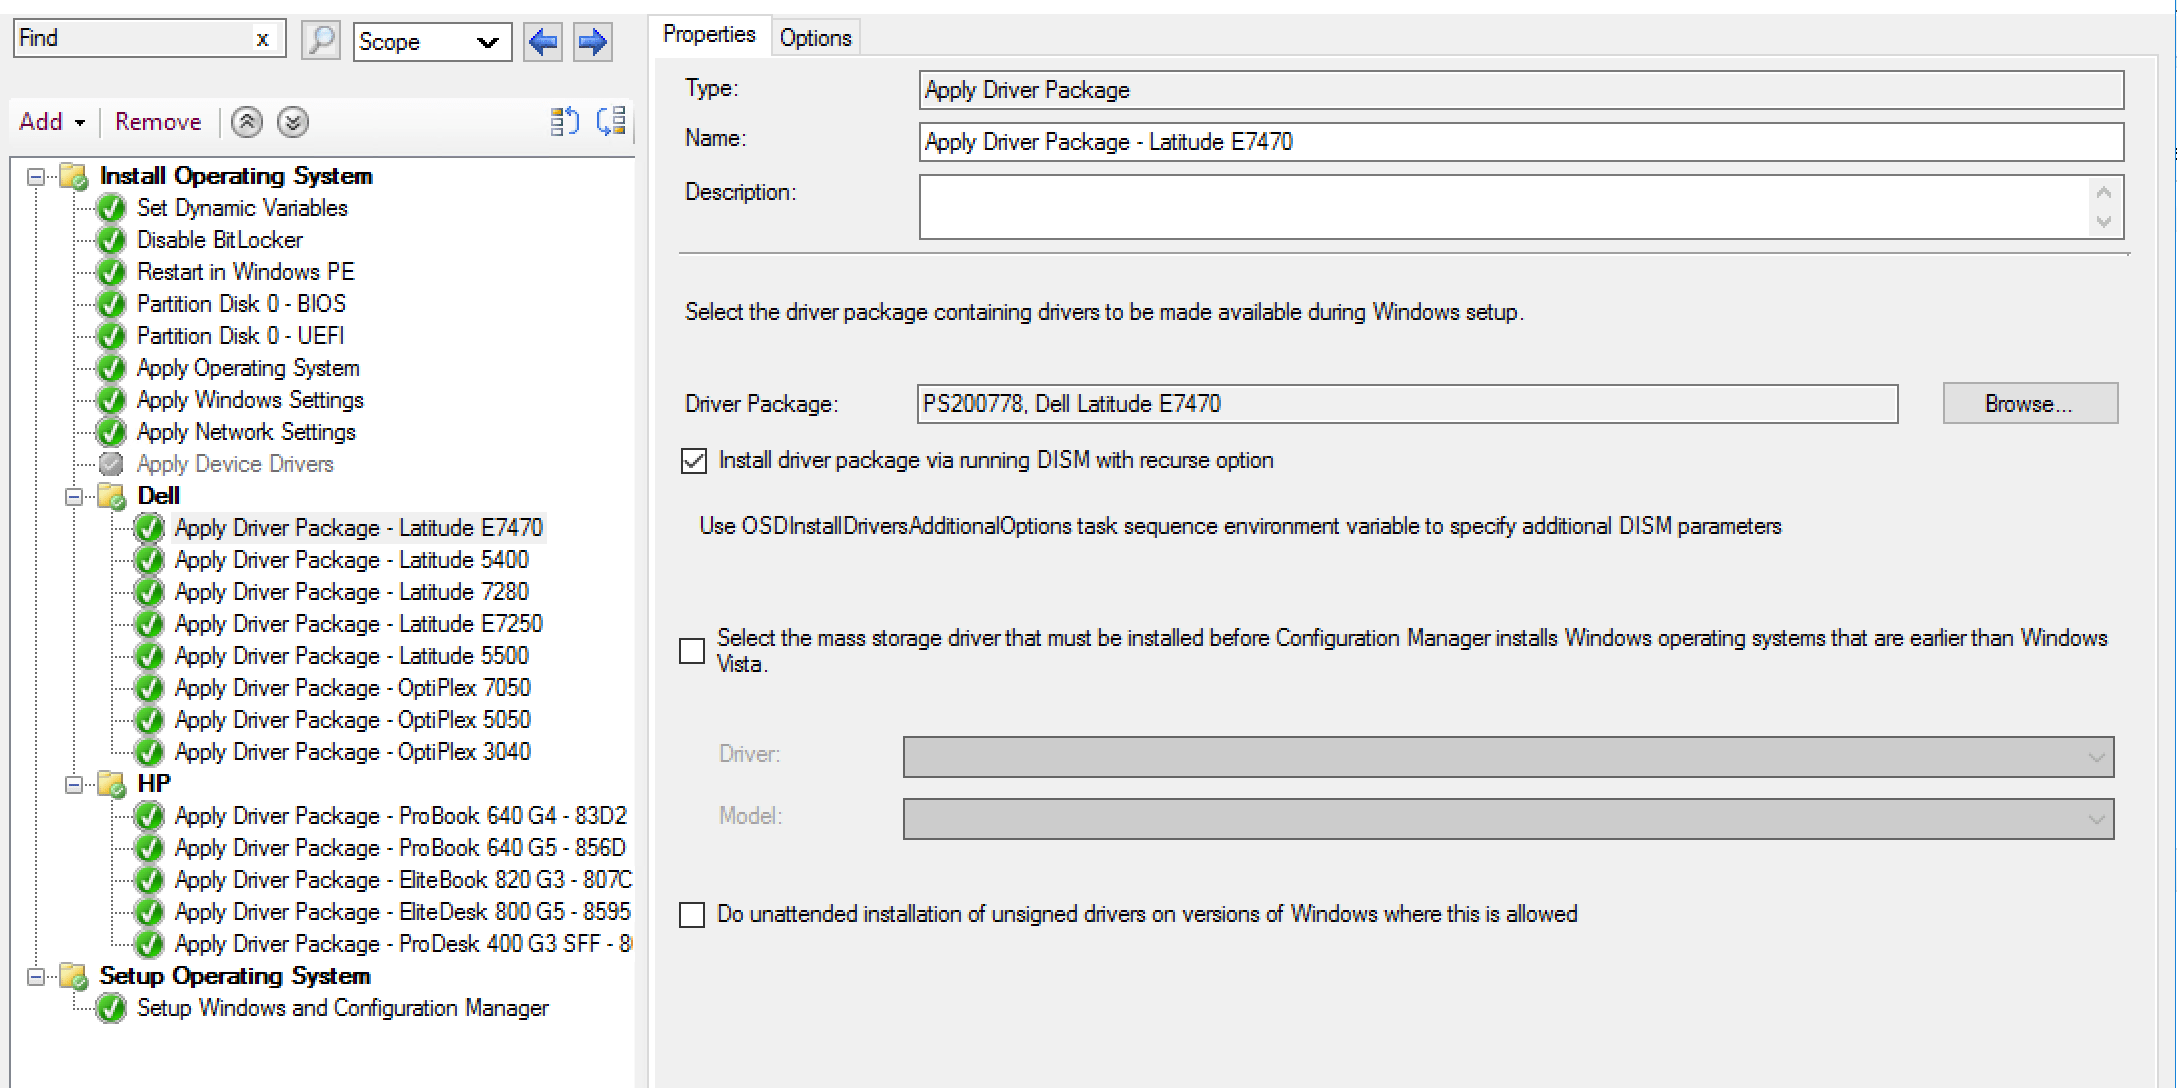Image resolution: width=2177 pixels, height=1088 pixels.
Task: Open the Scope dropdown
Action: pyautogui.click(x=487, y=42)
